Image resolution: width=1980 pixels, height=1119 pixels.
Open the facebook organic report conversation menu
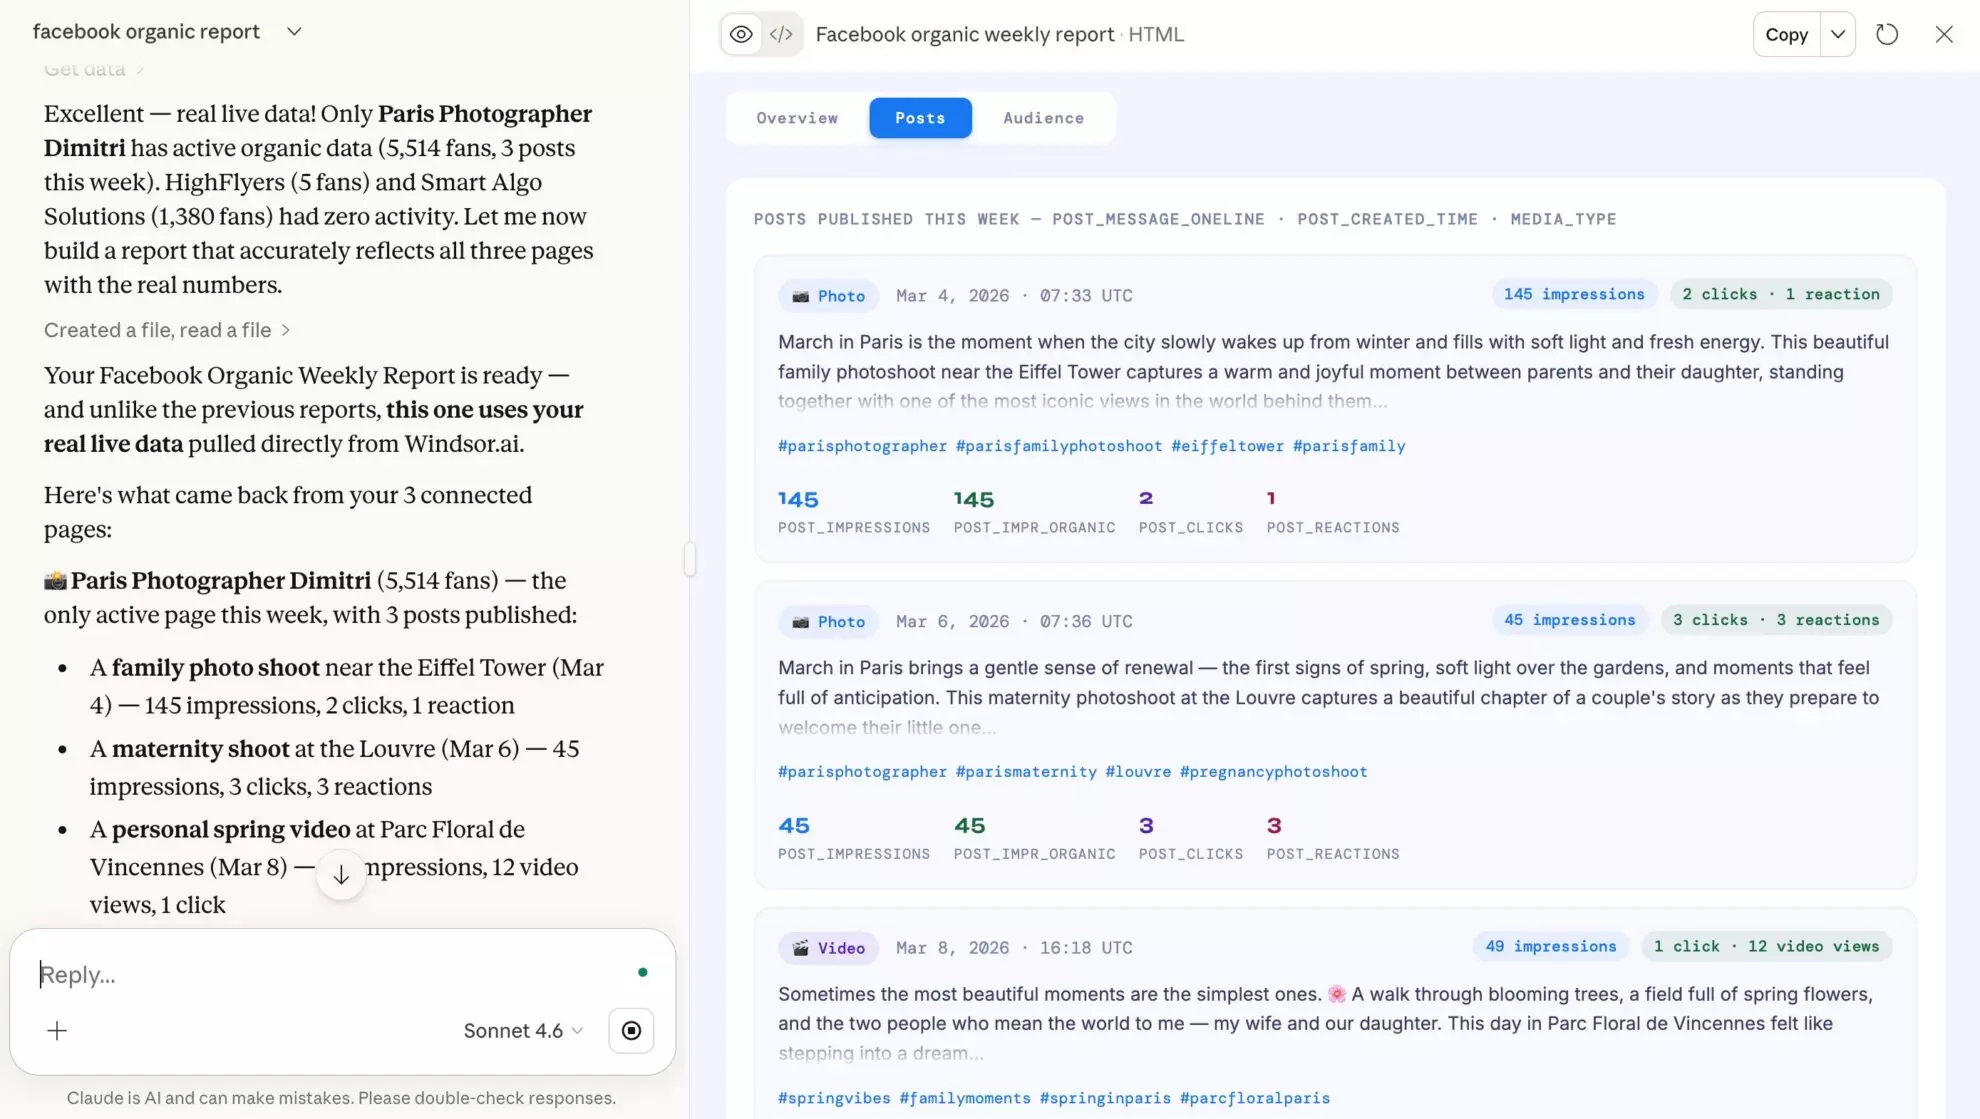pos(294,31)
